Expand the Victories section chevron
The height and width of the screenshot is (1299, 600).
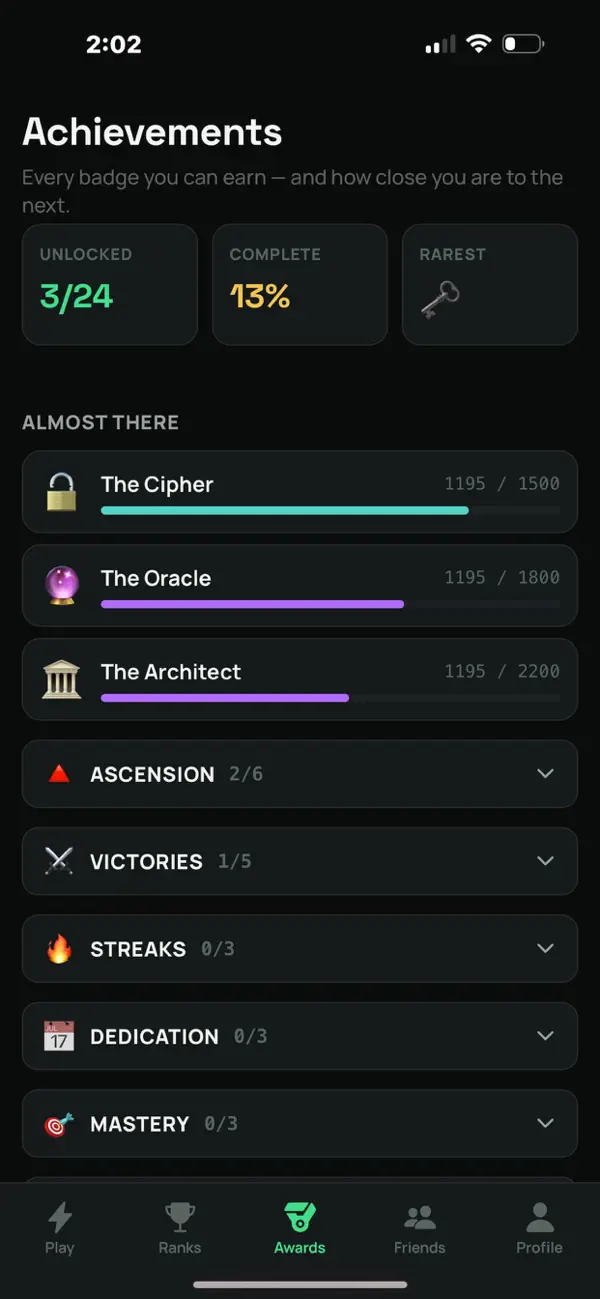(545, 861)
